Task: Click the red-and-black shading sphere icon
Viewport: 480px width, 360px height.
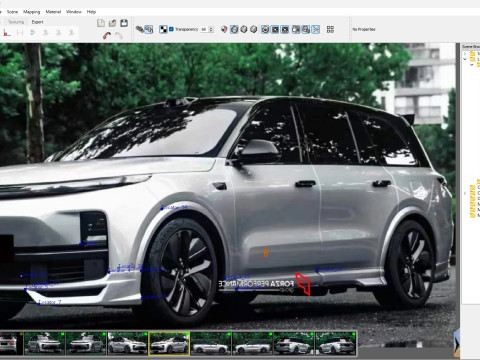Action: pyautogui.click(x=224, y=29)
